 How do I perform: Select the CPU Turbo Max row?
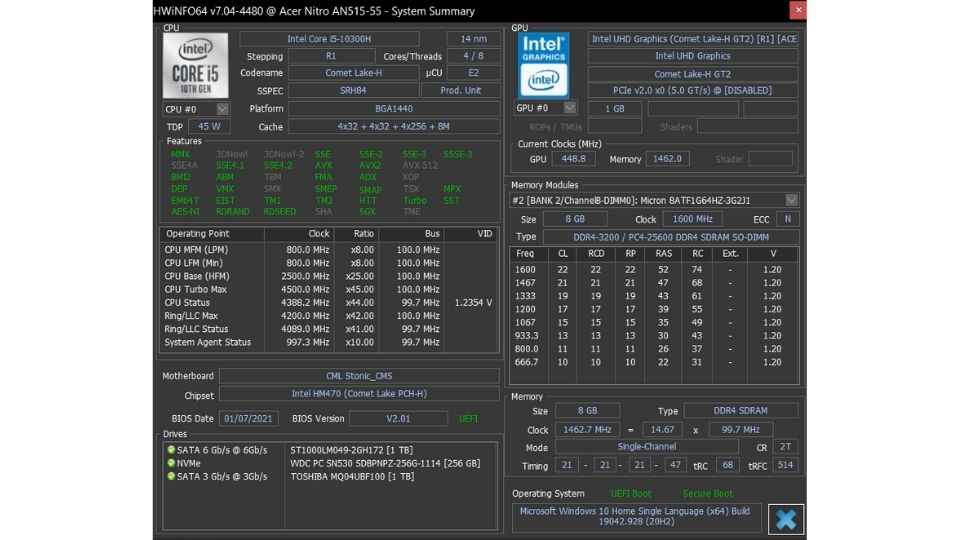[329, 290]
